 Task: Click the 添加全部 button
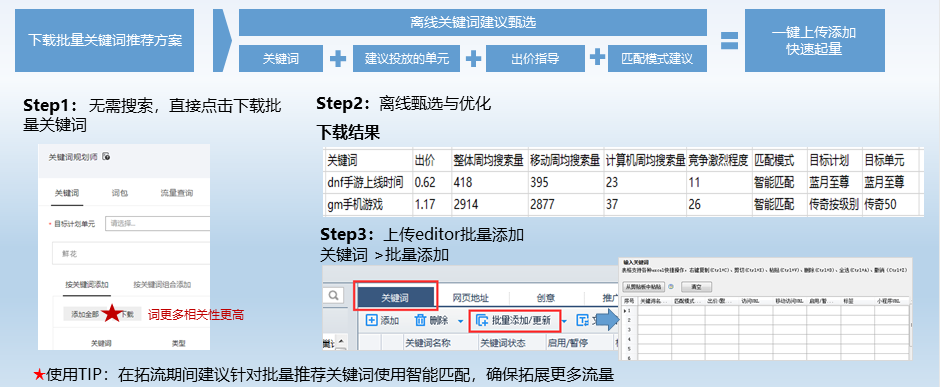(85, 314)
